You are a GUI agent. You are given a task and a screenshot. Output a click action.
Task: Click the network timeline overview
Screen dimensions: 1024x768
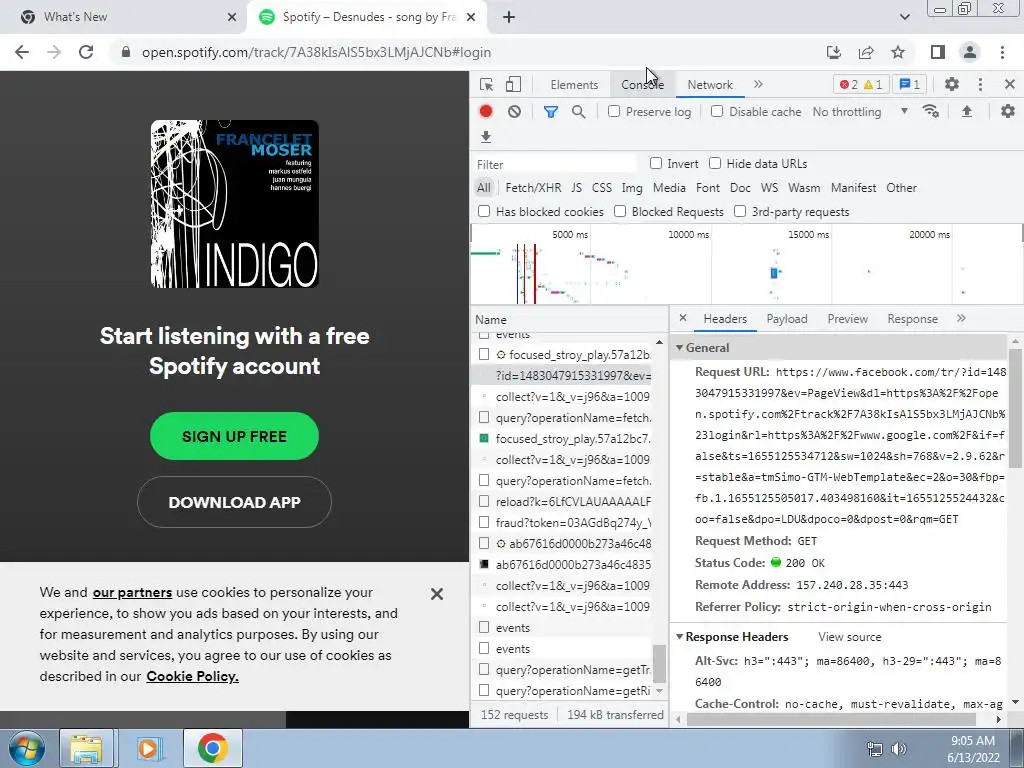(746, 264)
